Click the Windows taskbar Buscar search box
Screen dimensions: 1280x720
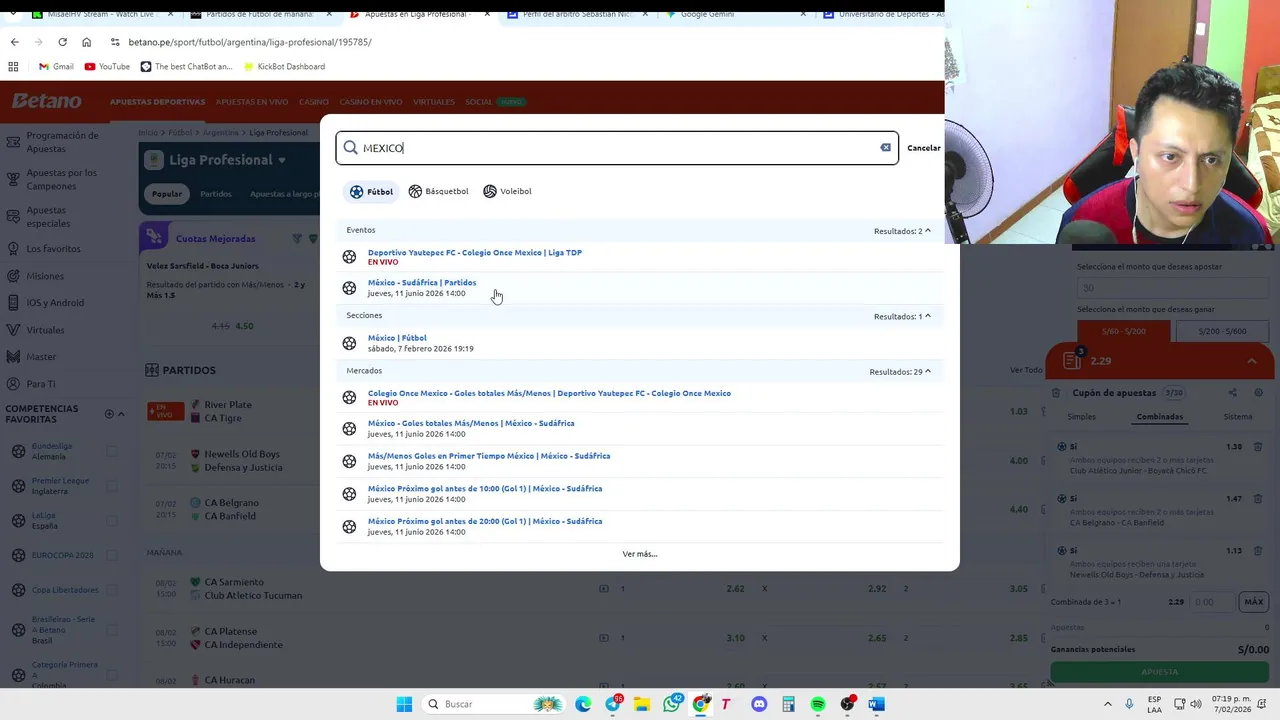[x=492, y=704]
